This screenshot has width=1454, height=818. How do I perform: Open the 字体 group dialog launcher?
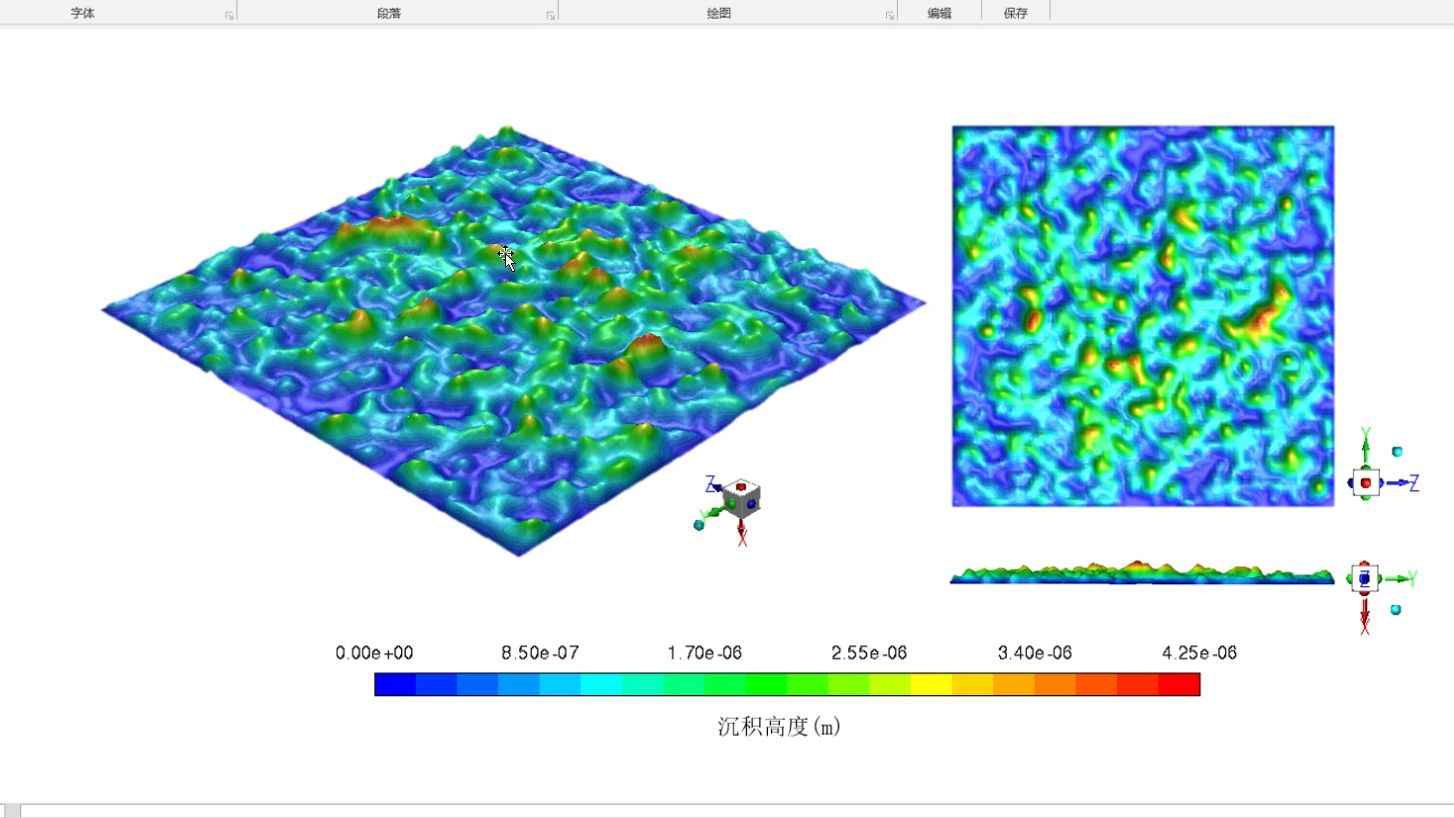click(x=229, y=15)
